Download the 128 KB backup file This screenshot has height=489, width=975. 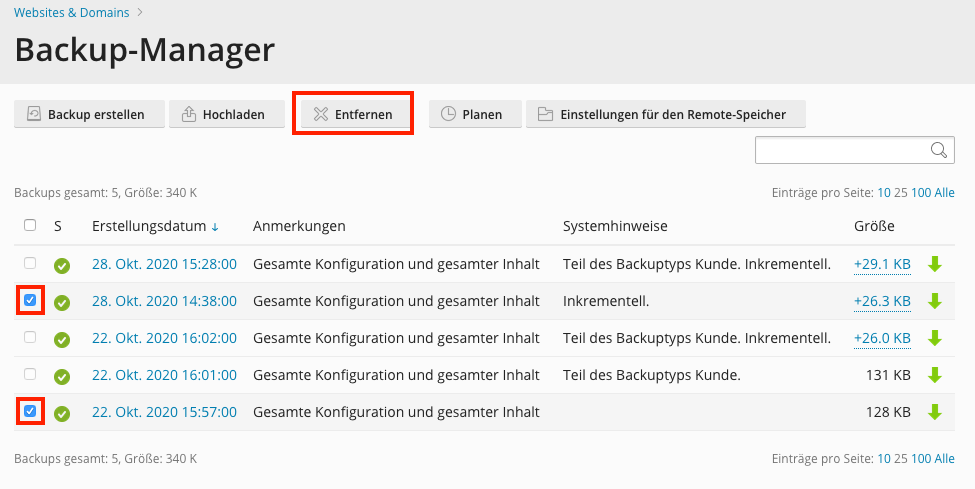click(x=936, y=412)
